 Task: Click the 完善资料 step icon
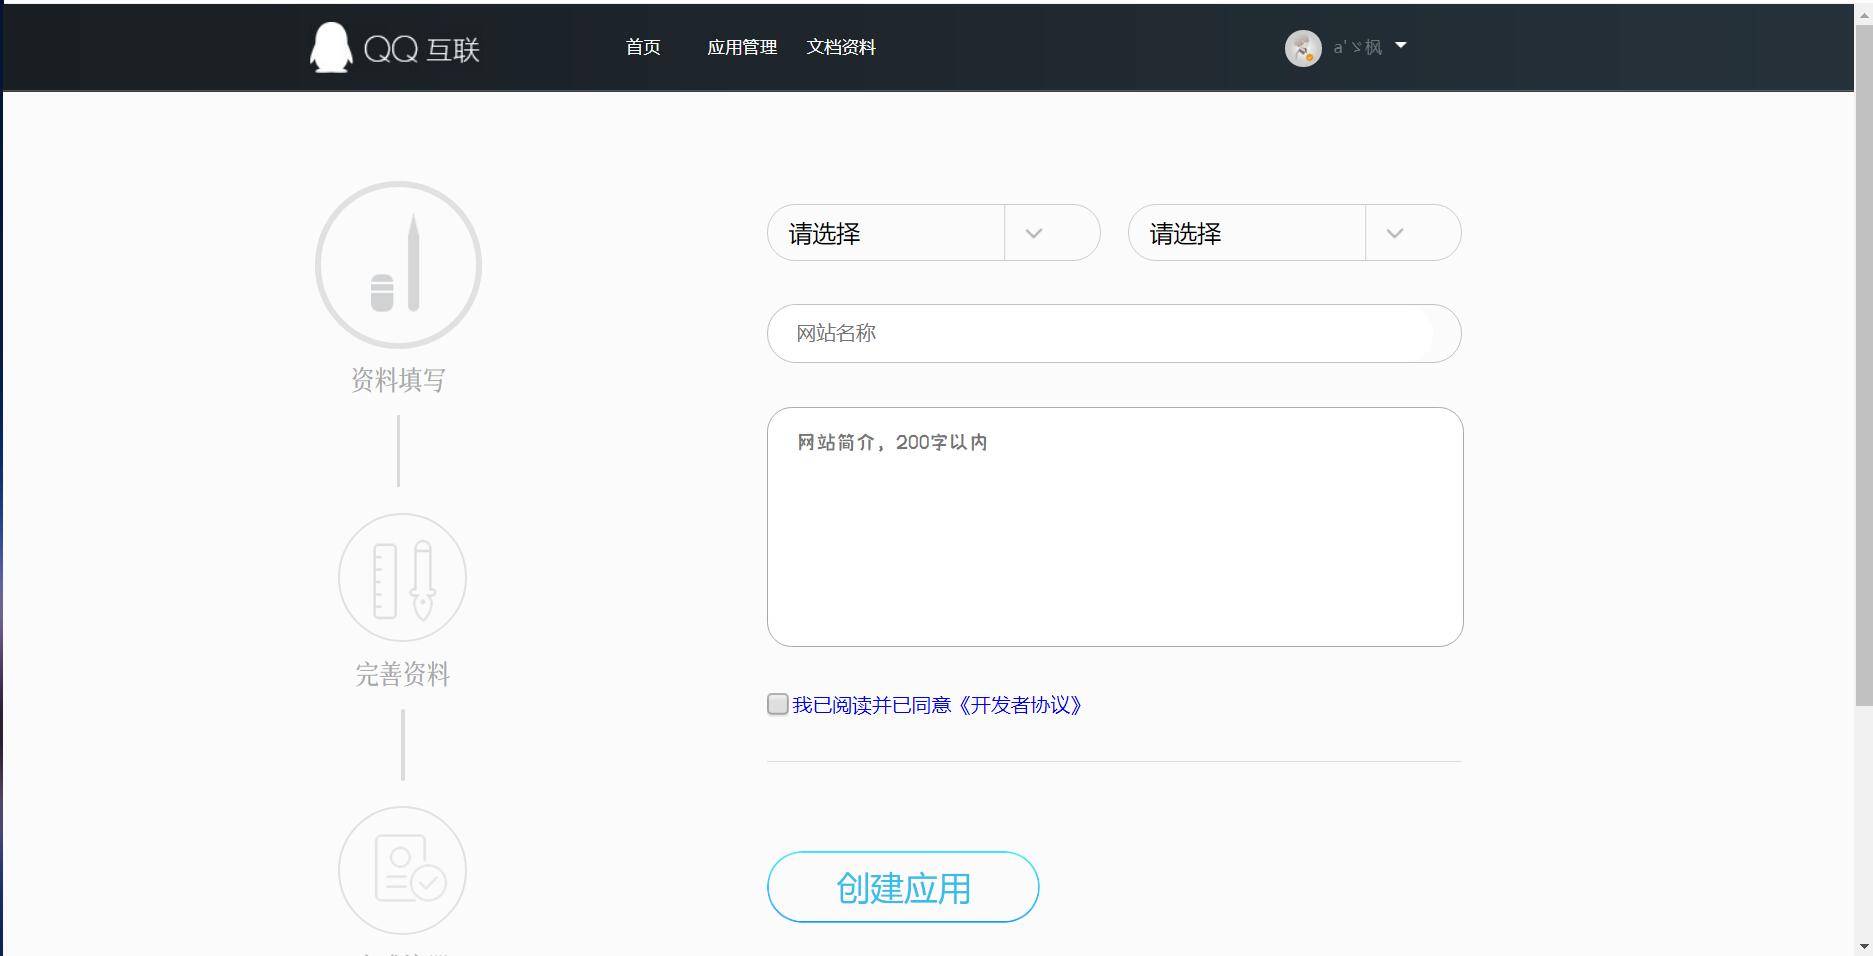[x=401, y=577]
